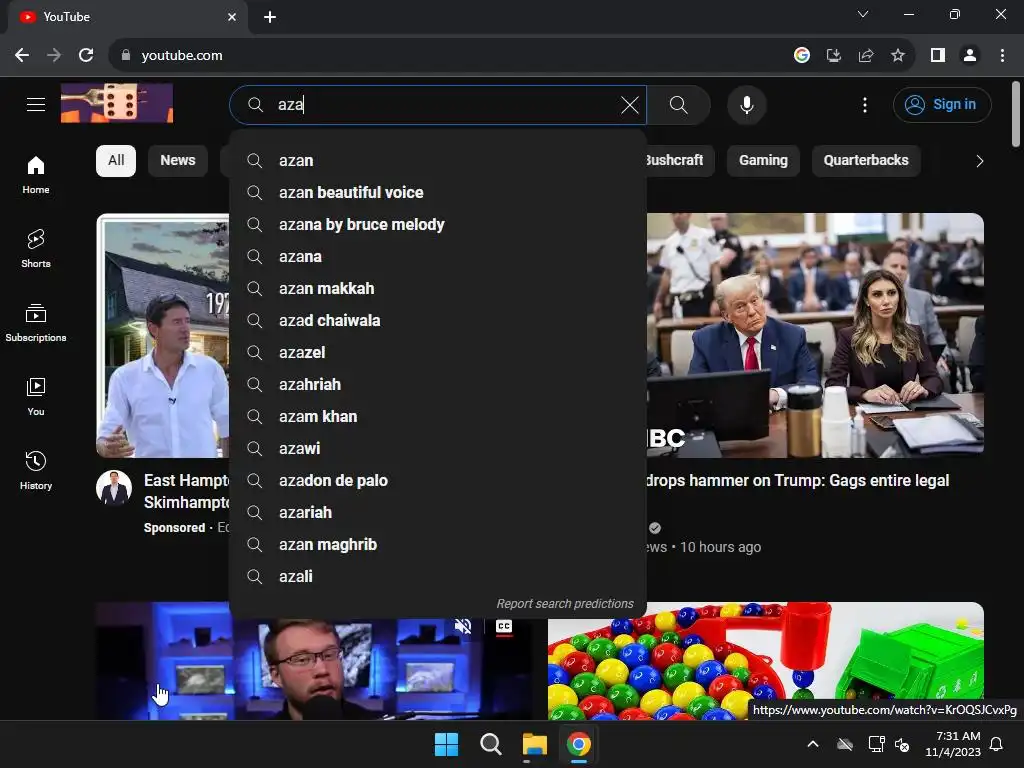The height and width of the screenshot is (768, 1024).
Task: Unmute the previewing video
Action: coord(463,626)
